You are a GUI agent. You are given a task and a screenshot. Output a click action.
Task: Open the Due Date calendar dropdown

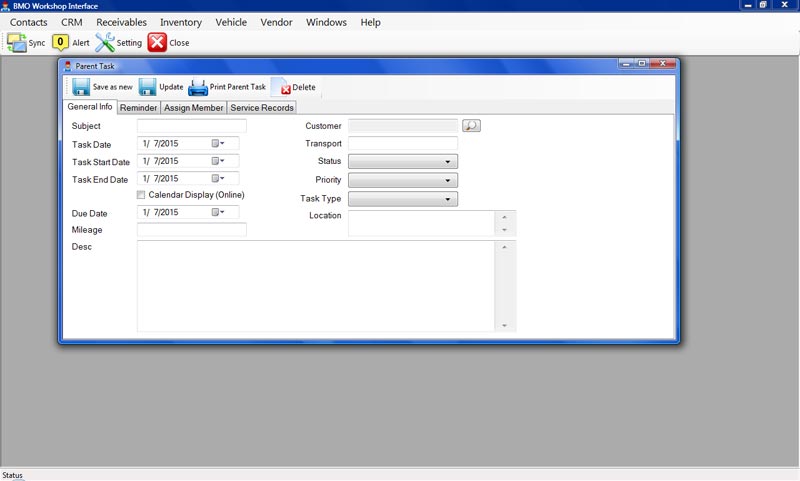tap(218, 212)
